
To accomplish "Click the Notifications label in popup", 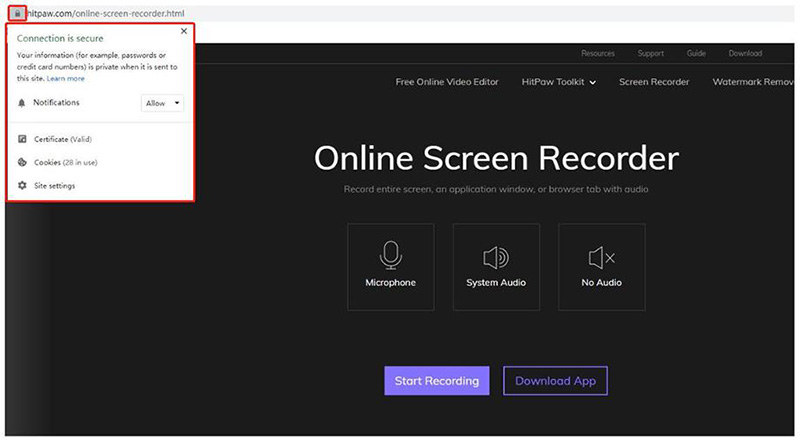I will tap(56, 103).
